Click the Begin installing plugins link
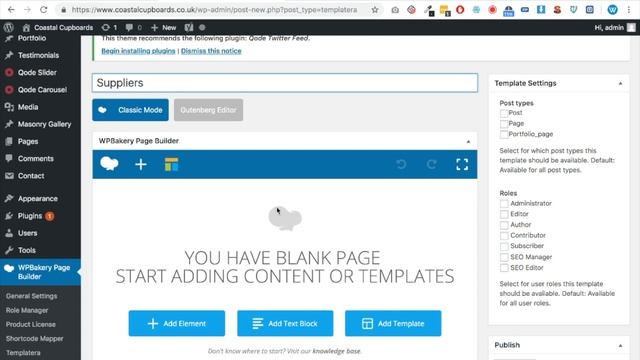 click(x=138, y=51)
